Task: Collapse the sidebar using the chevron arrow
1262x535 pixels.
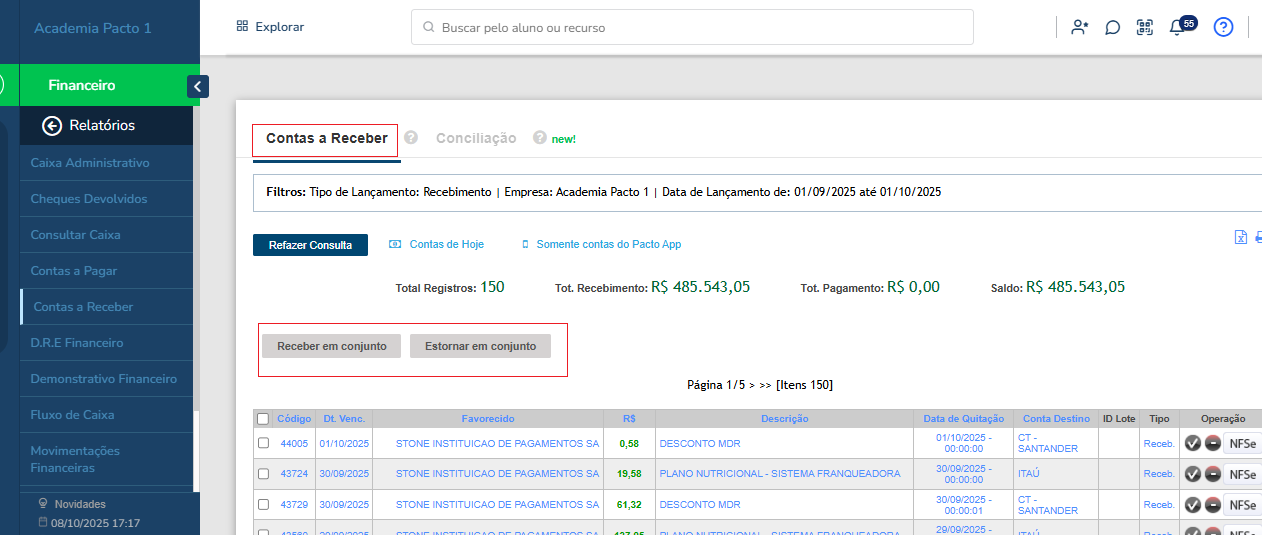Action: click(x=198, y=87)
